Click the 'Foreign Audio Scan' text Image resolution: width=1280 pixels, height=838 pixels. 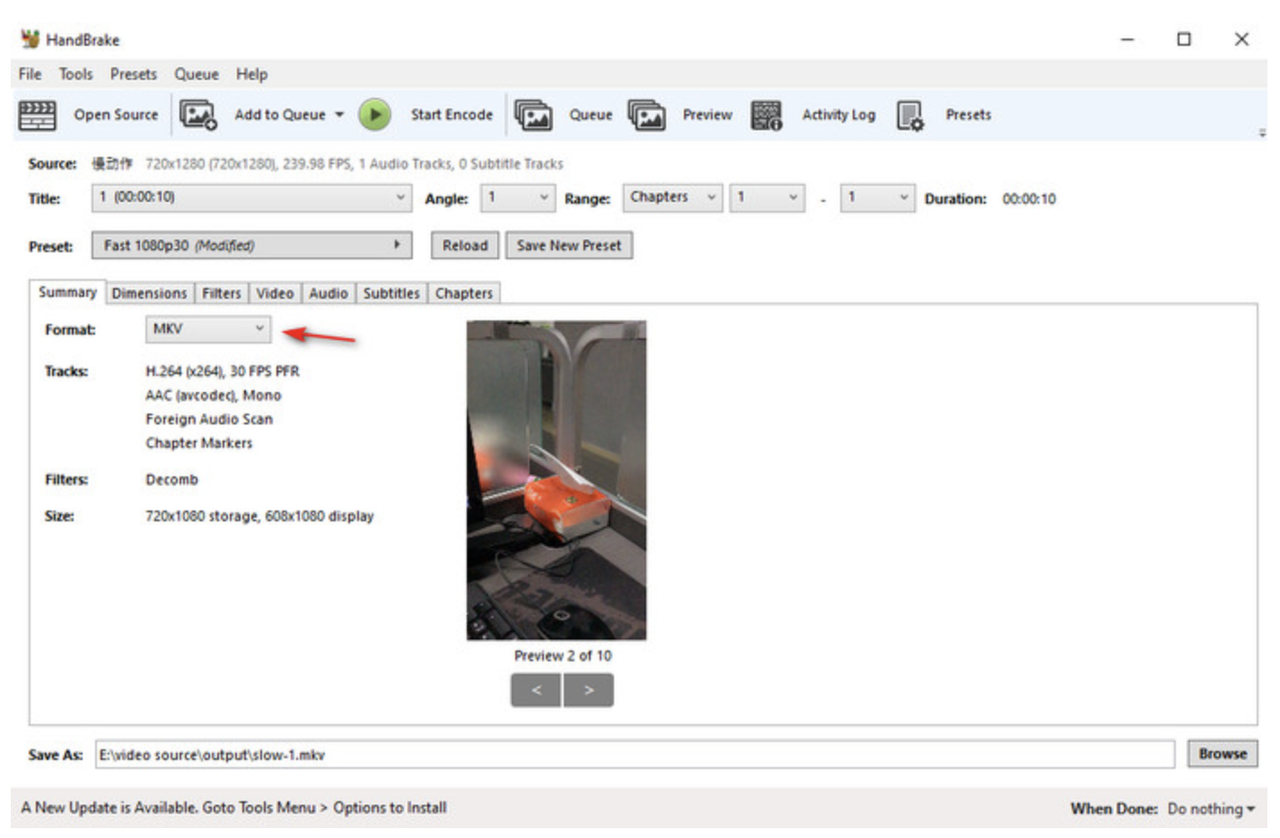pyautogui.click(x=209, y=419)
